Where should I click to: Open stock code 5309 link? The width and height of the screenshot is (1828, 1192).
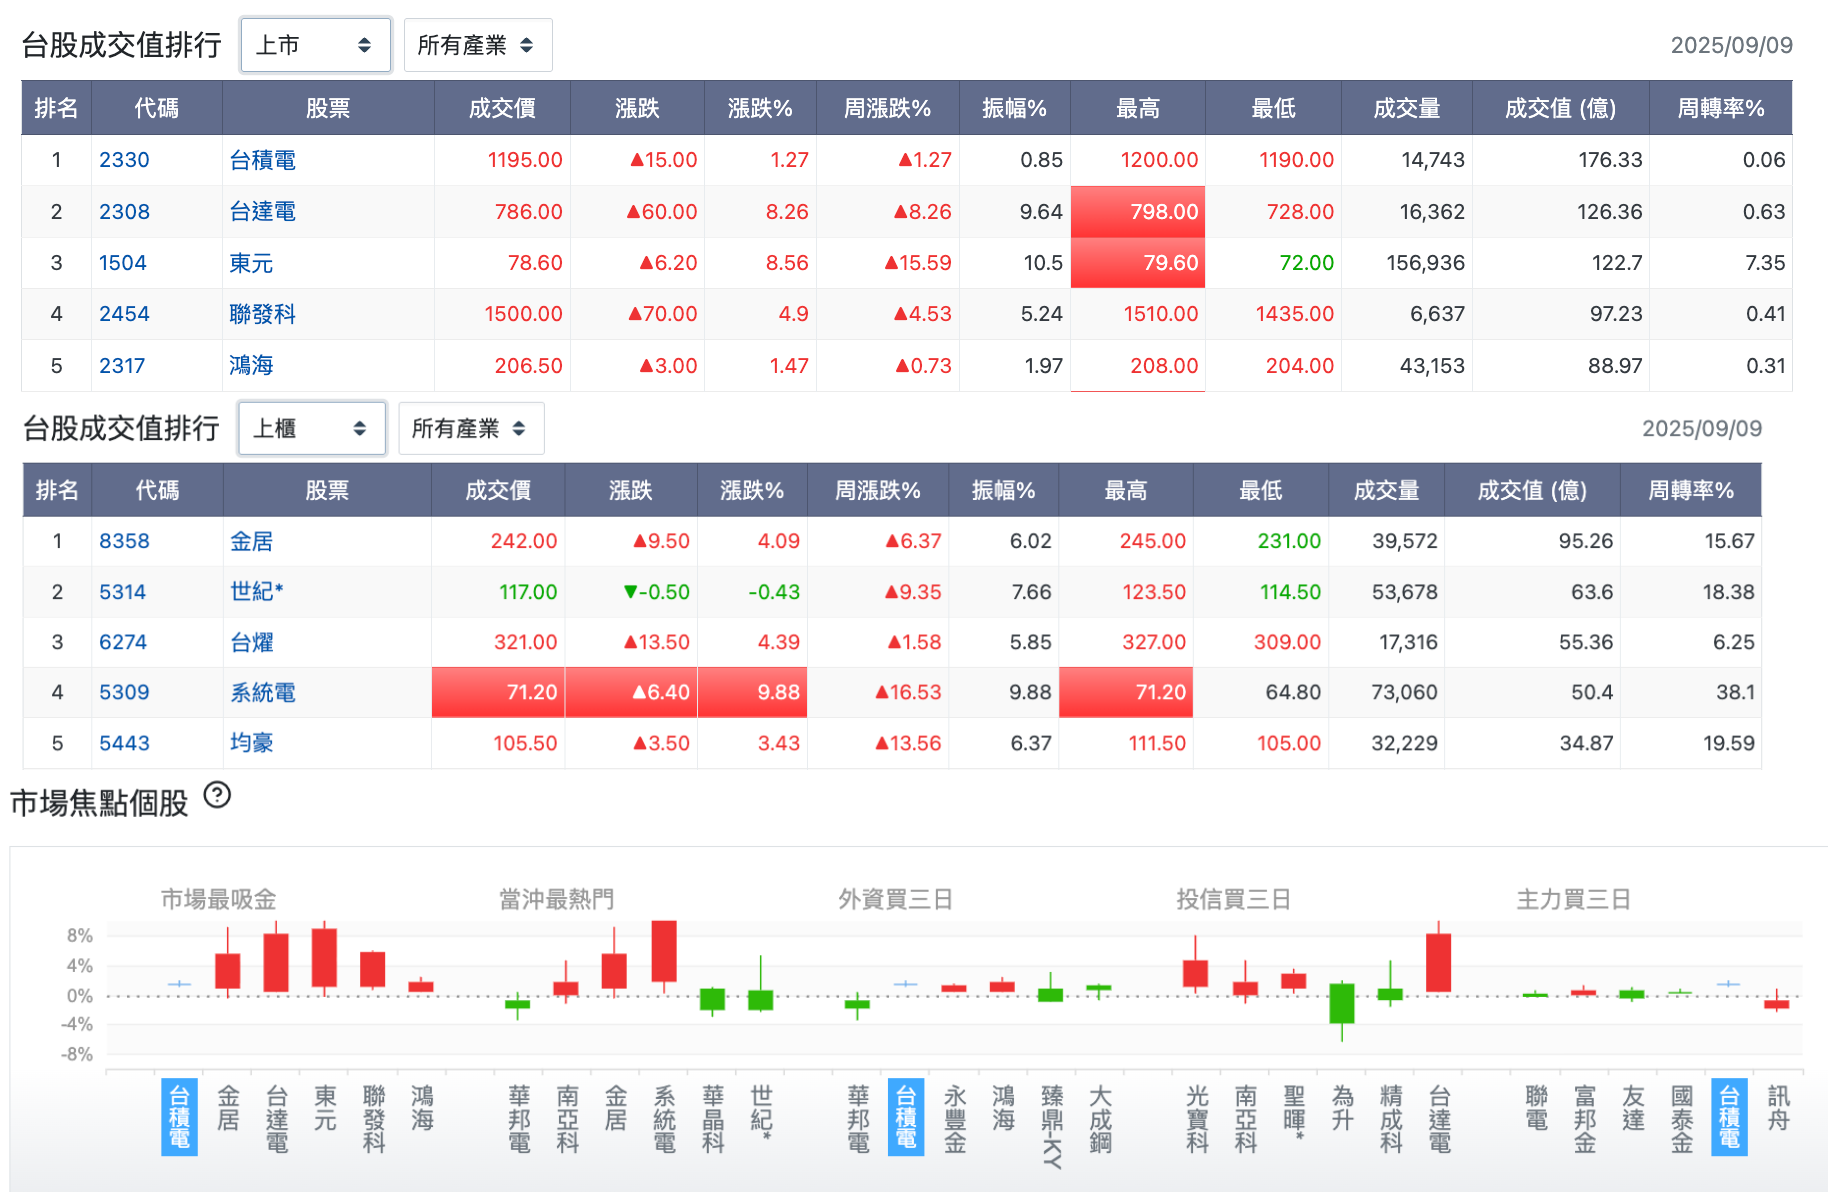[x=124, y=692]
